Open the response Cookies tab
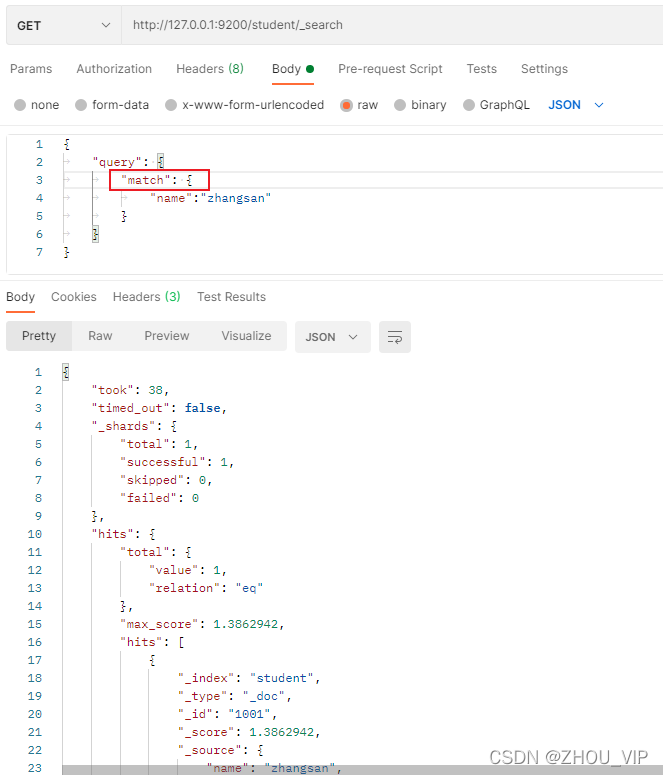Screen dimensions: 663x776 coord(74,296)
